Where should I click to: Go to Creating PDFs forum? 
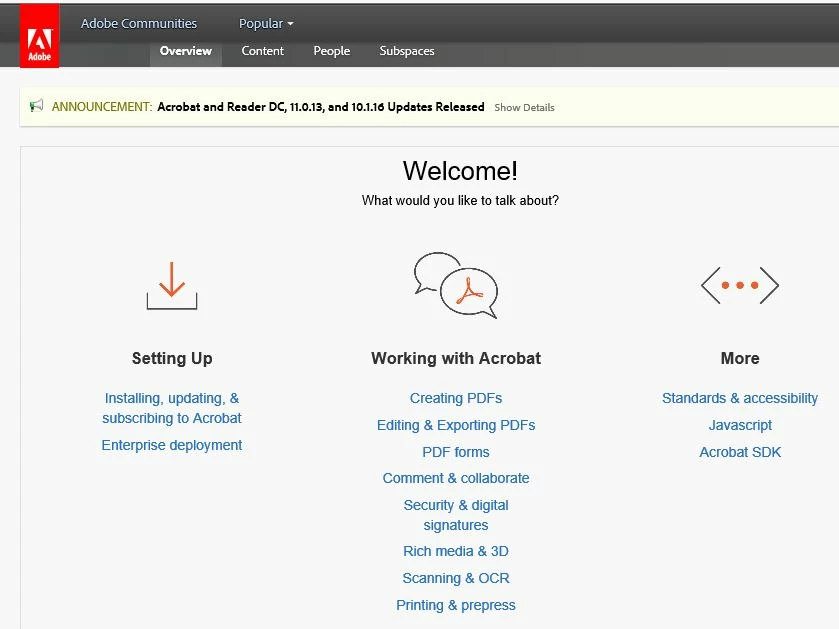(x=456, y=398)
